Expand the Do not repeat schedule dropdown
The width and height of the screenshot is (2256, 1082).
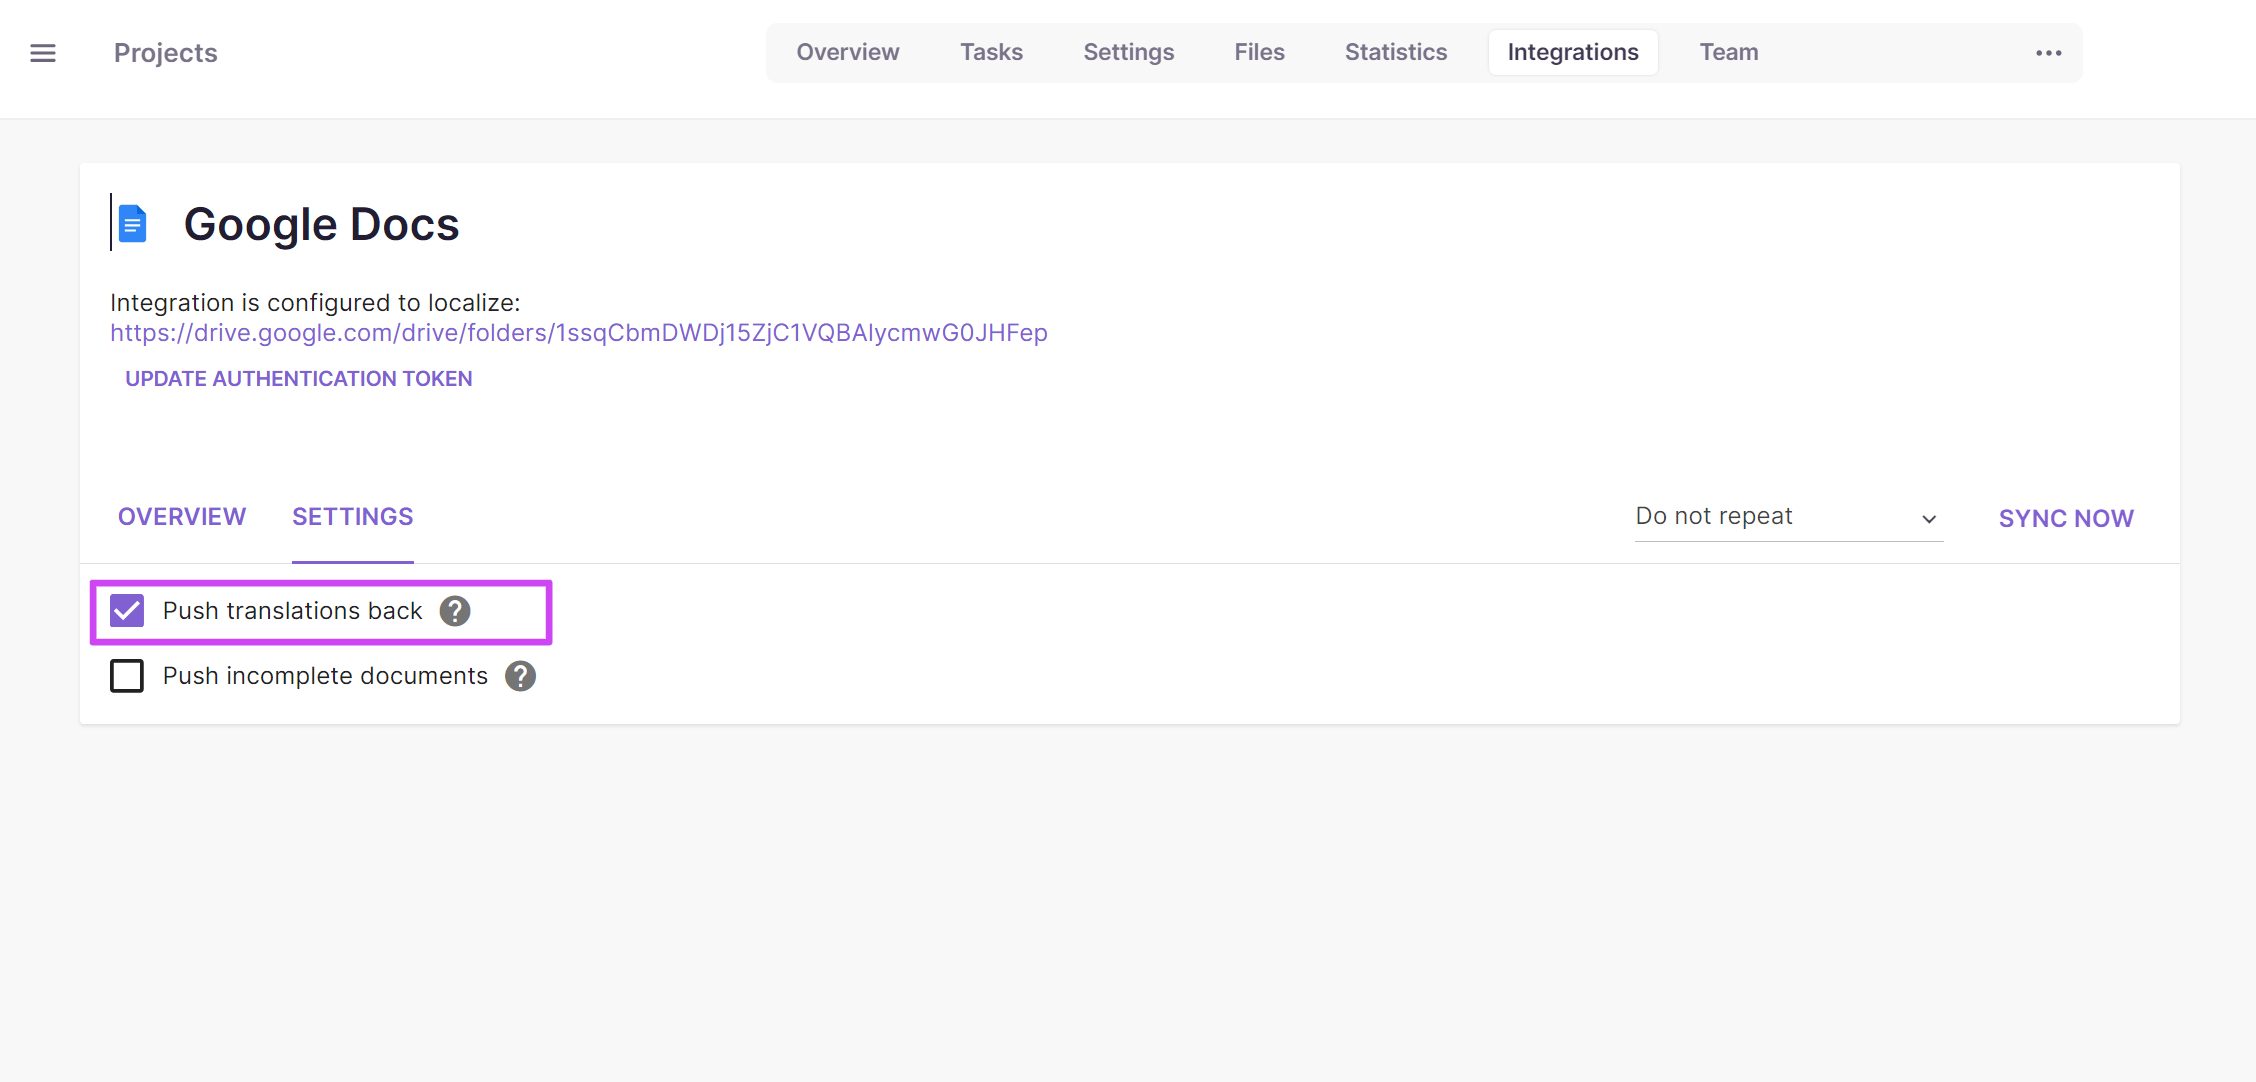pos(1788,517)
